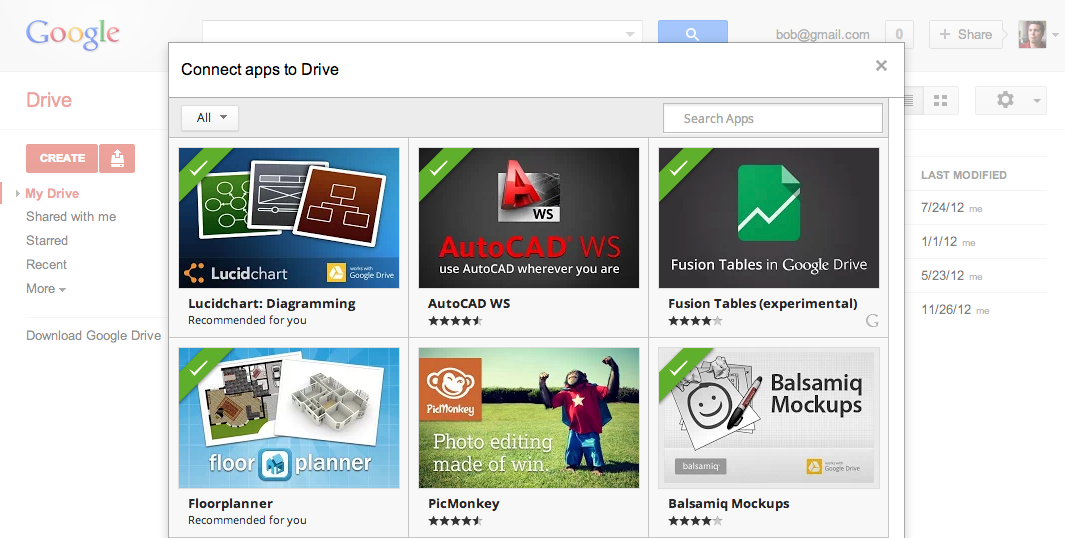Select the row modified 1/1/12
Image resolution: width=1065 pixels, height=538 pixels.
tap(976, 242)
